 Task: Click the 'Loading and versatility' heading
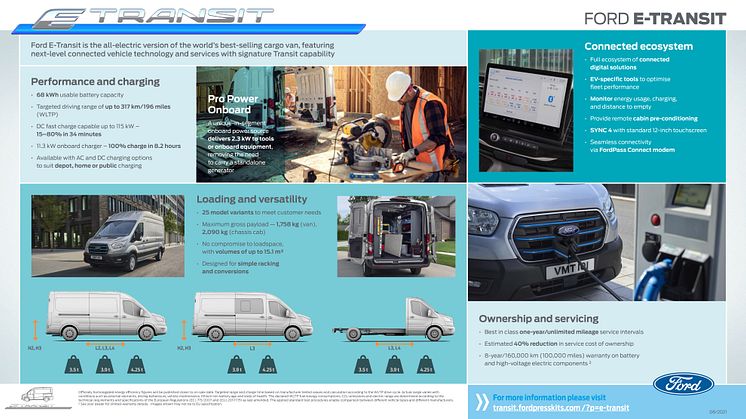click(x=252, y=199)
